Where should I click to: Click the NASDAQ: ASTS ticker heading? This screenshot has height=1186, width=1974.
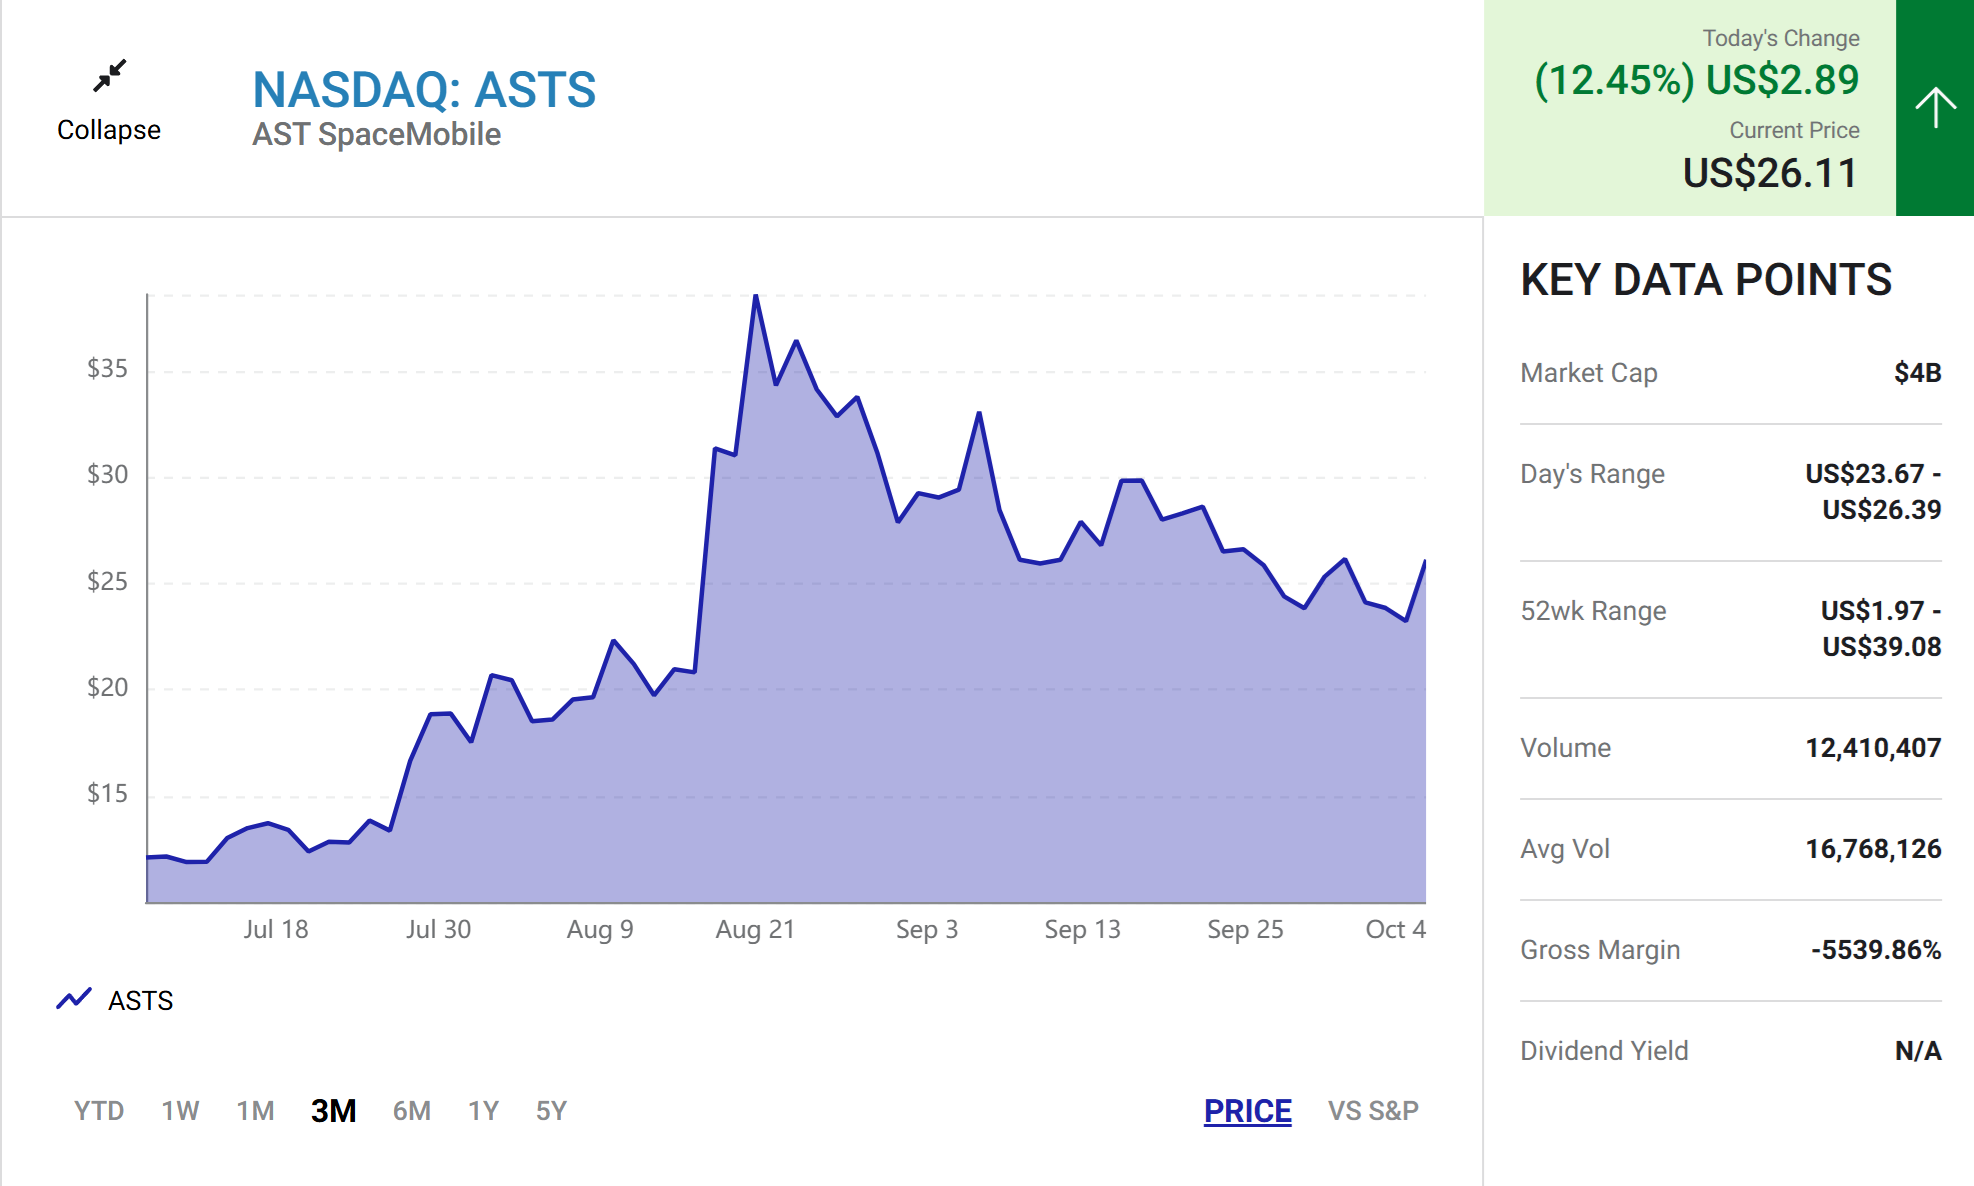pyautogui.click(x=424, y=90)
